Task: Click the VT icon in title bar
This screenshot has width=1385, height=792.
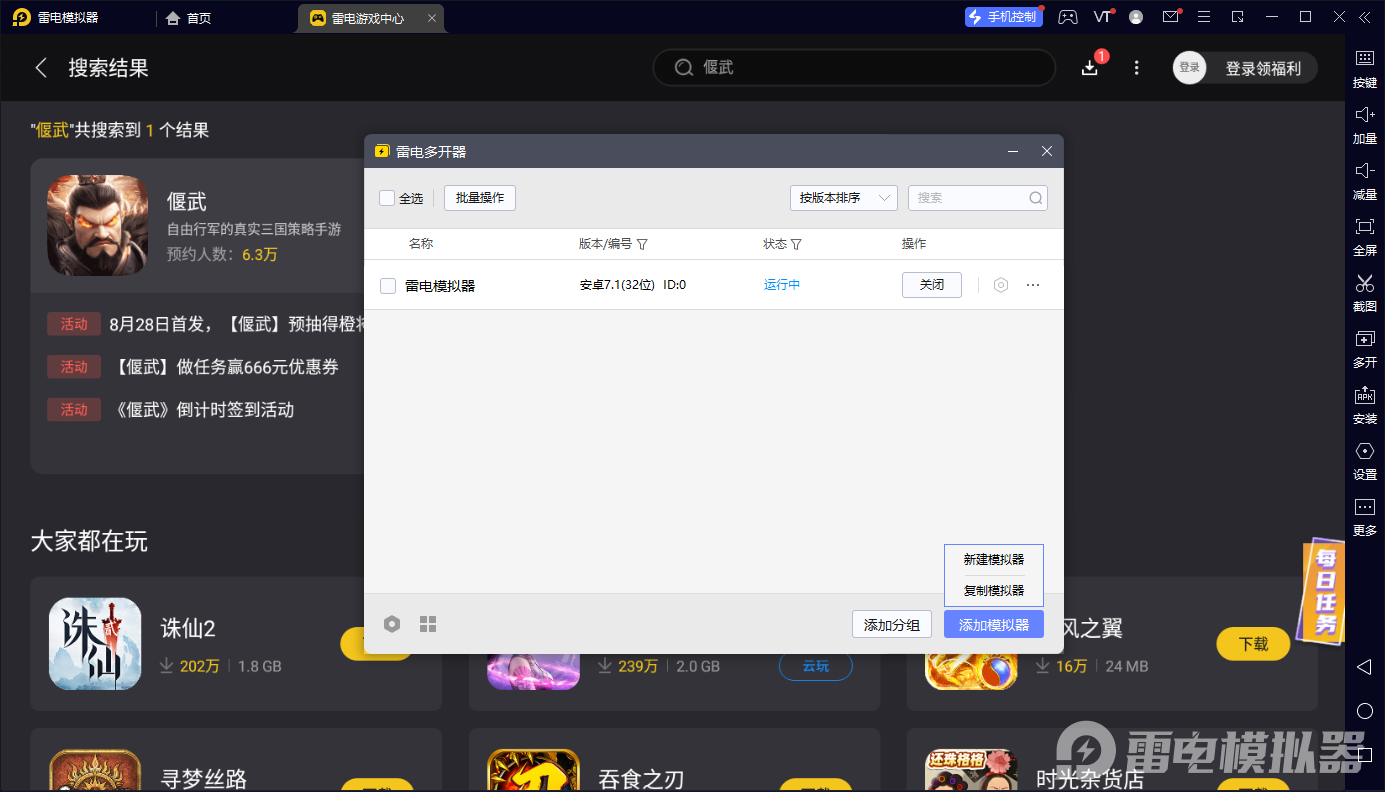Action: point(1103,17)
